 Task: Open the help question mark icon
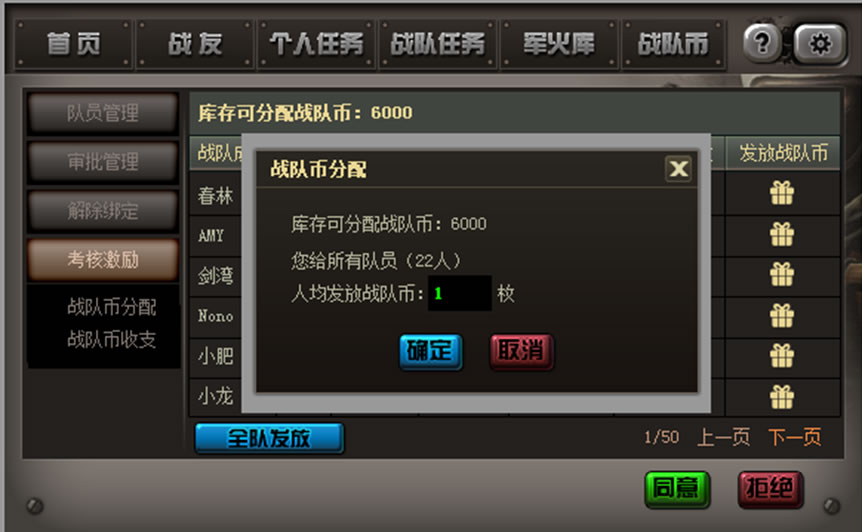(762, 42)
